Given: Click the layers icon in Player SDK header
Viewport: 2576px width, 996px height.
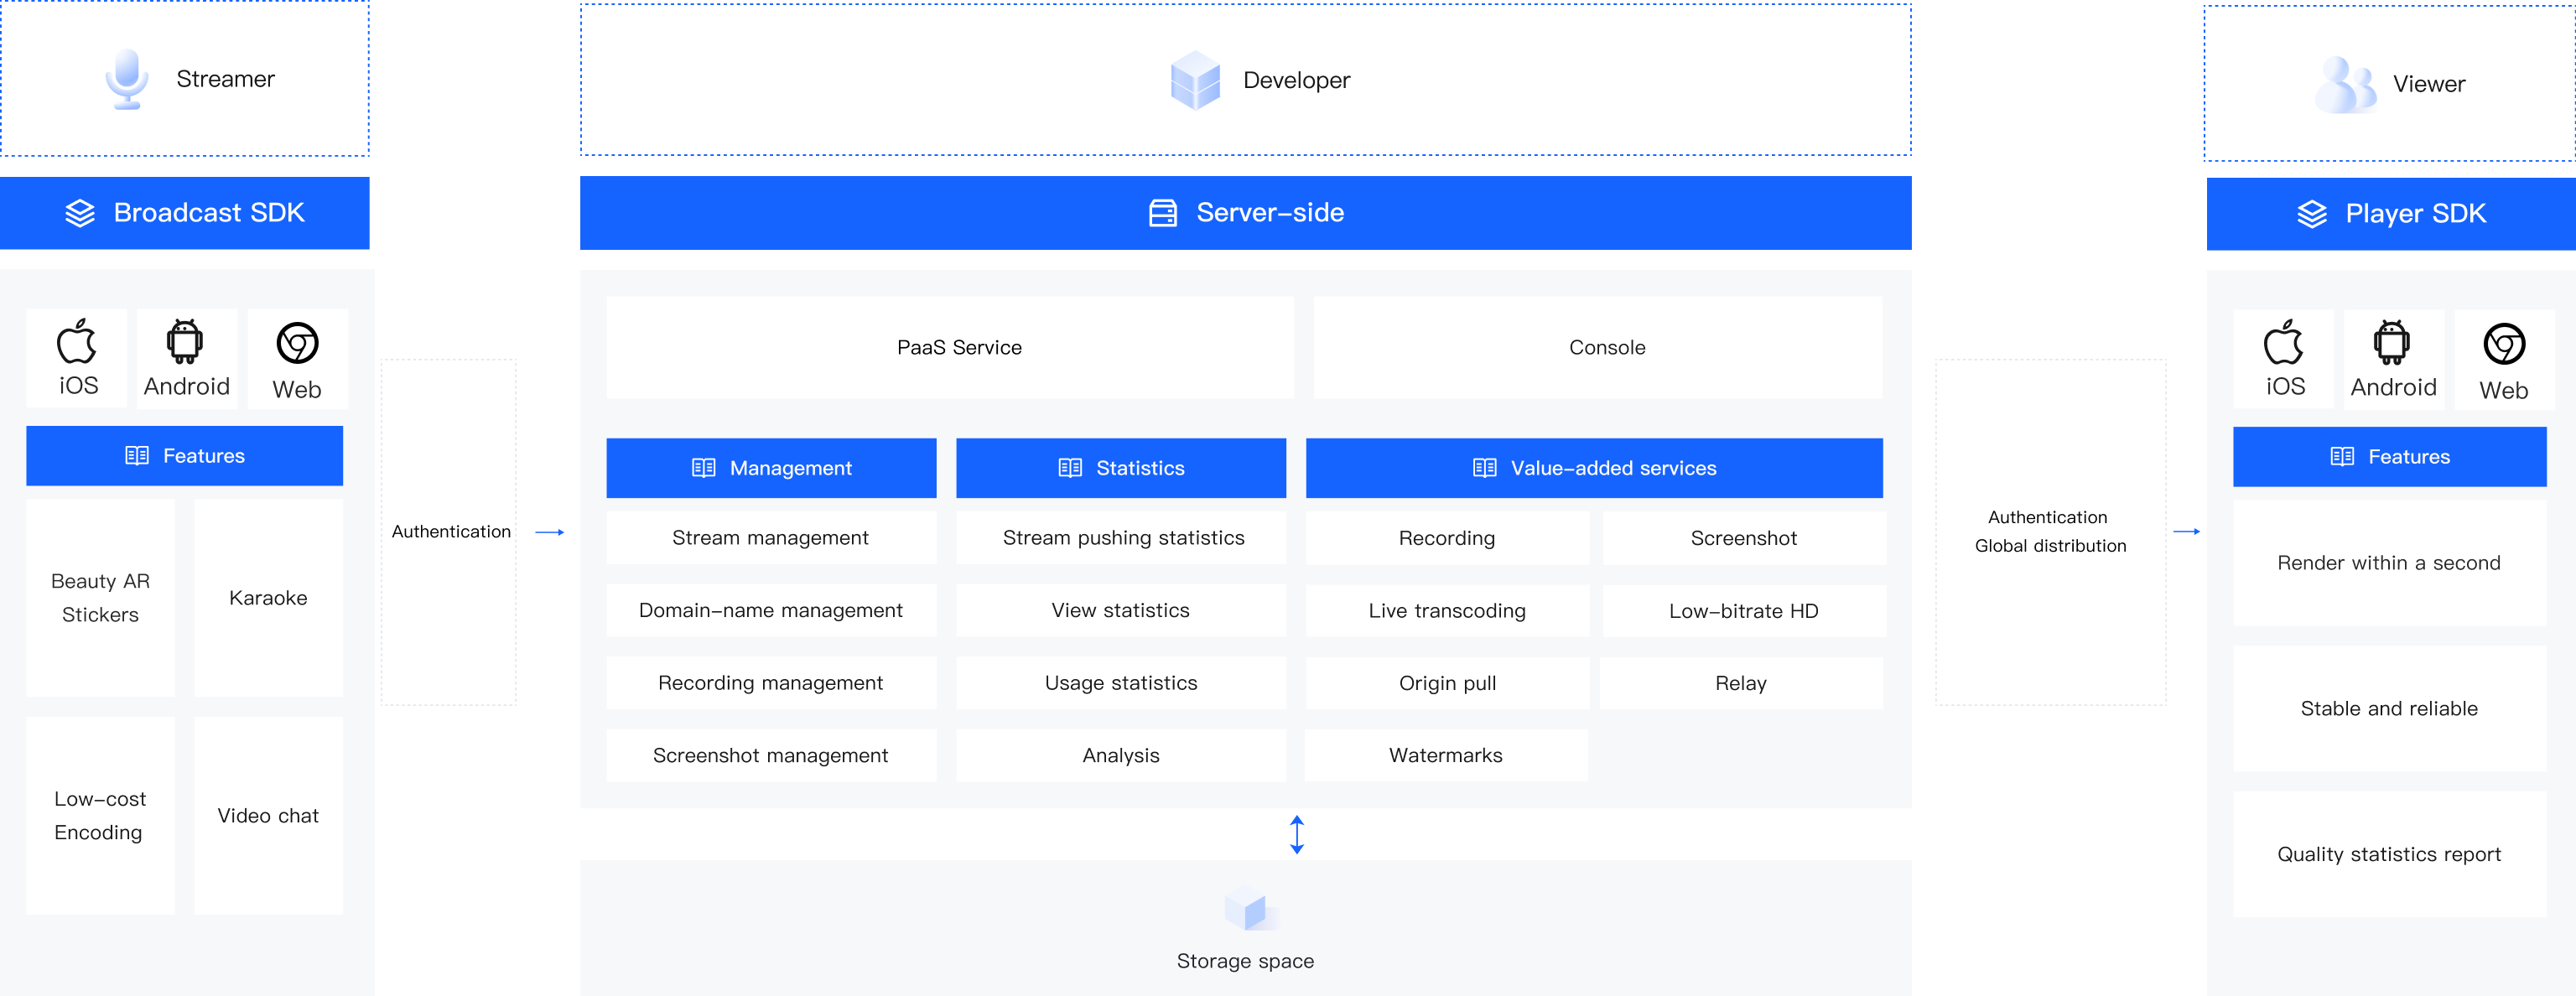Looking at the screenshot, I should (2312, 214).
